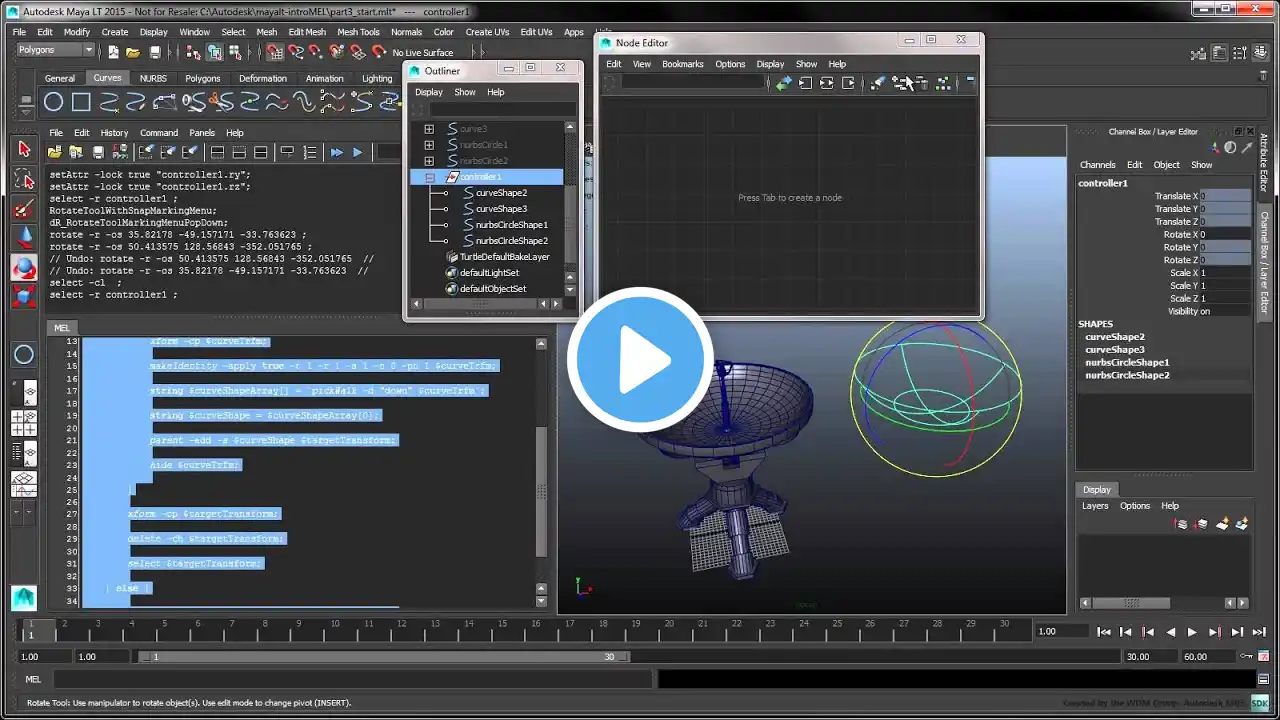This screenshot has width=1280, height=720.
Task: Click Execute All double-arrow in Script Editor
Action: 336,152
